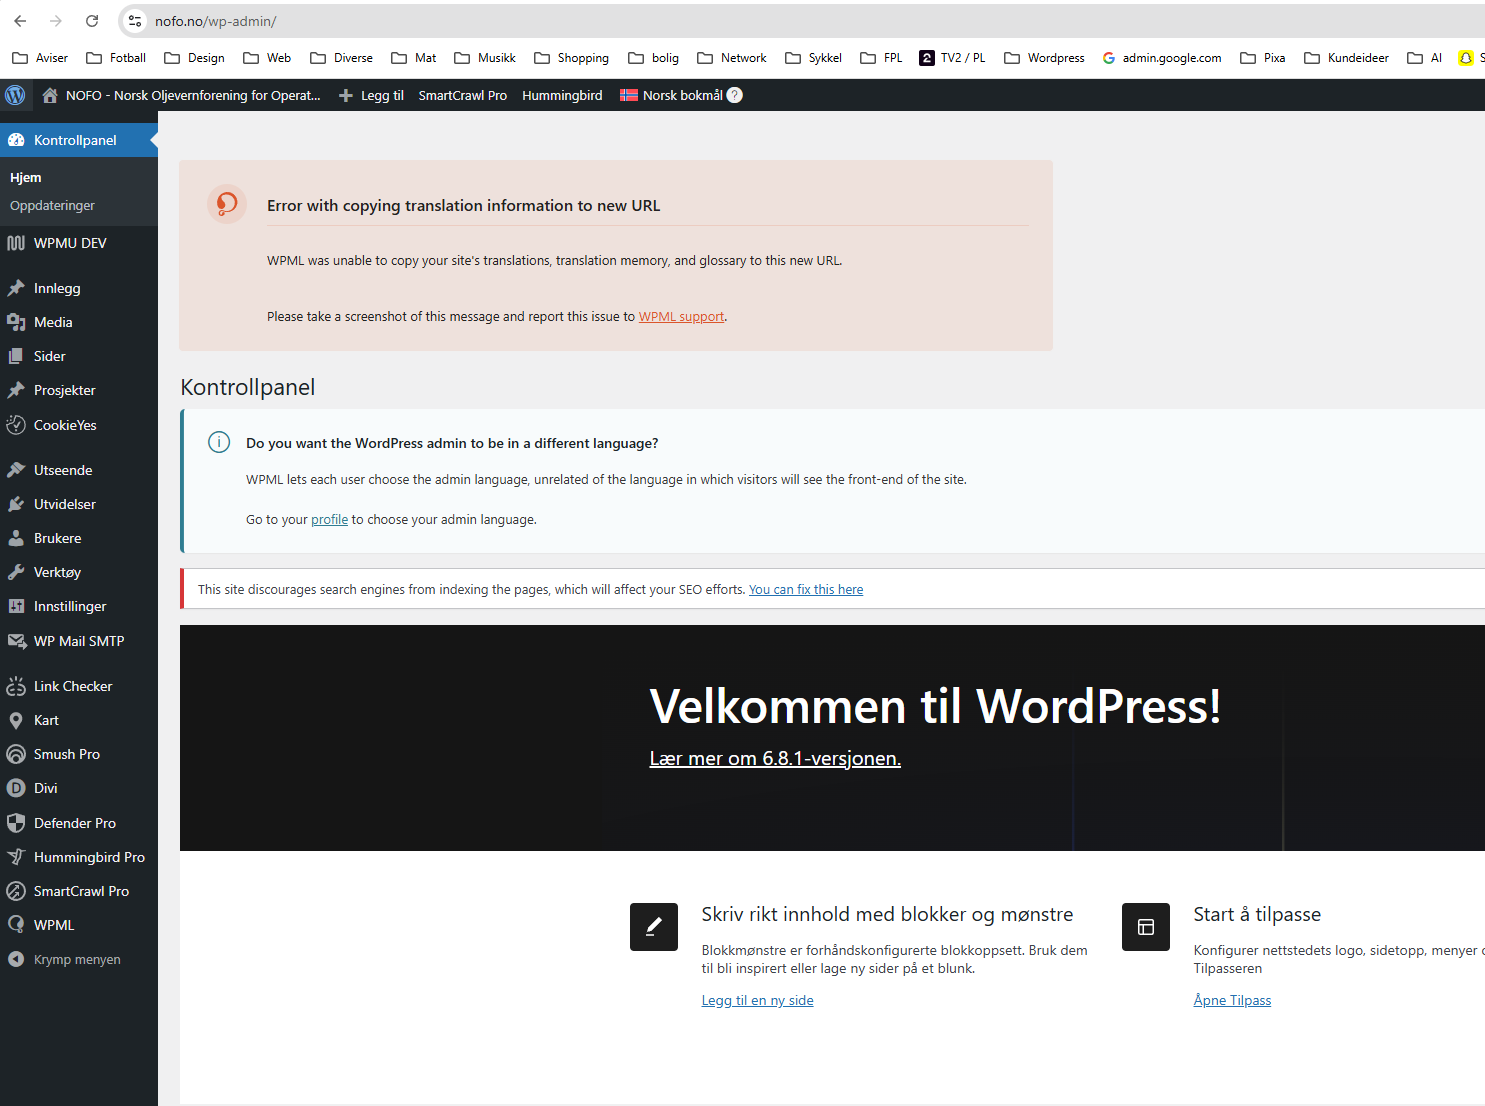Click the WordPress logo in admin bar

click(x=15, y=95)
